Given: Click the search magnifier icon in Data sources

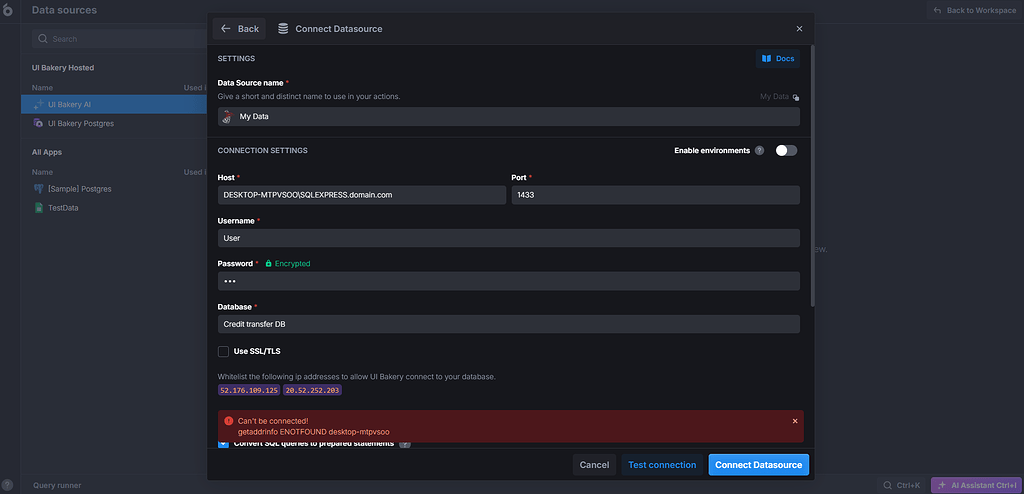Looking at the screenshot, I should (x=43, y=39).
